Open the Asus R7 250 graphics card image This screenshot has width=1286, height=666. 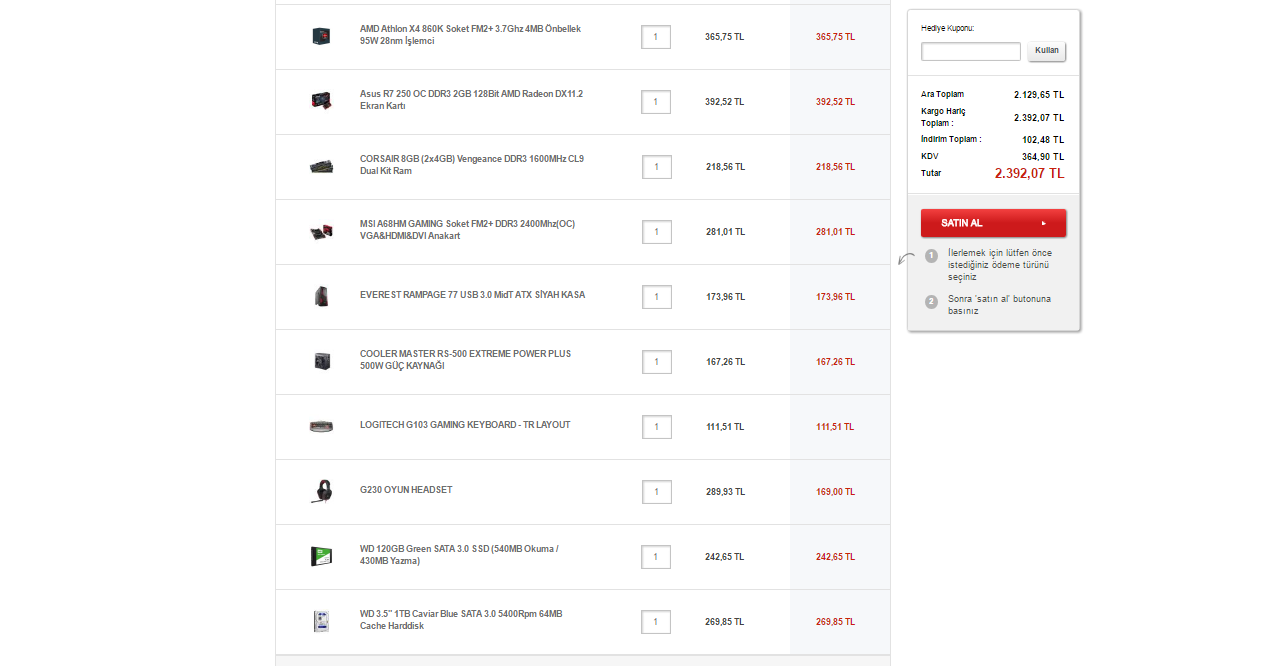321,101
